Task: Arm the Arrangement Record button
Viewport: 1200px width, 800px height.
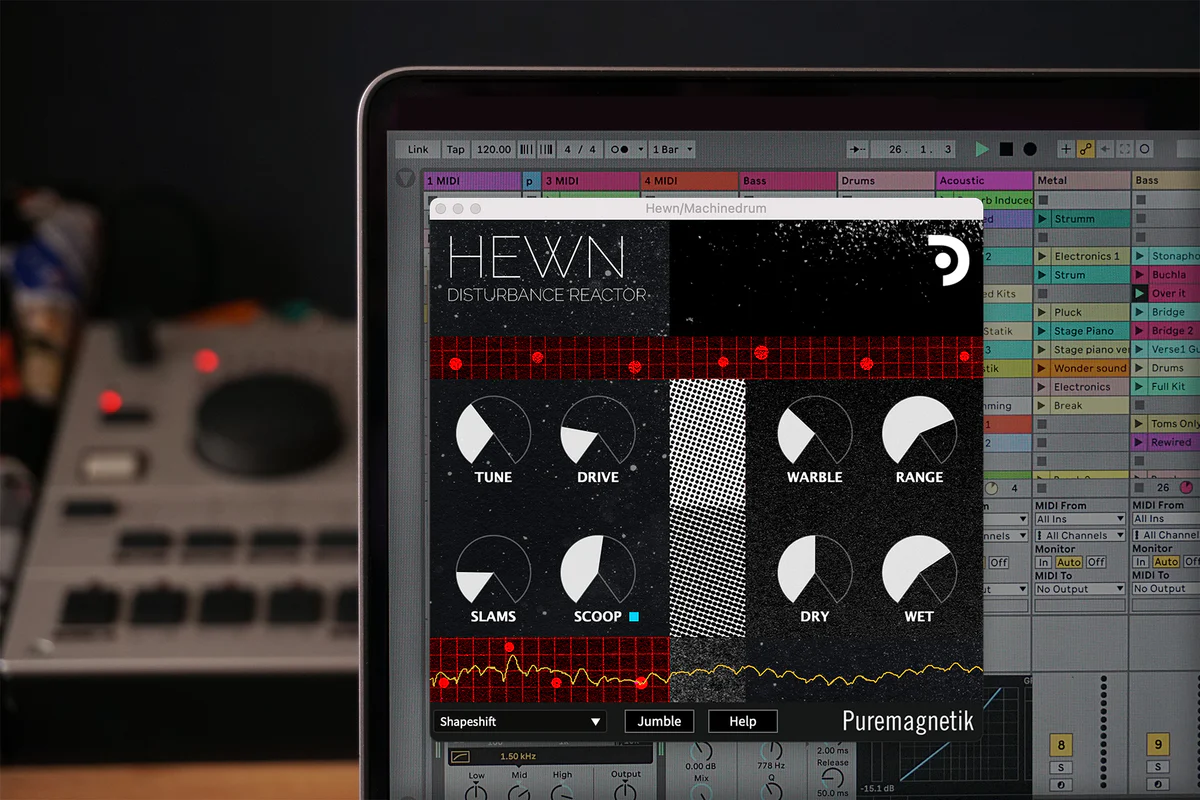Action: pyautogui.click(x=1030, y=149)
